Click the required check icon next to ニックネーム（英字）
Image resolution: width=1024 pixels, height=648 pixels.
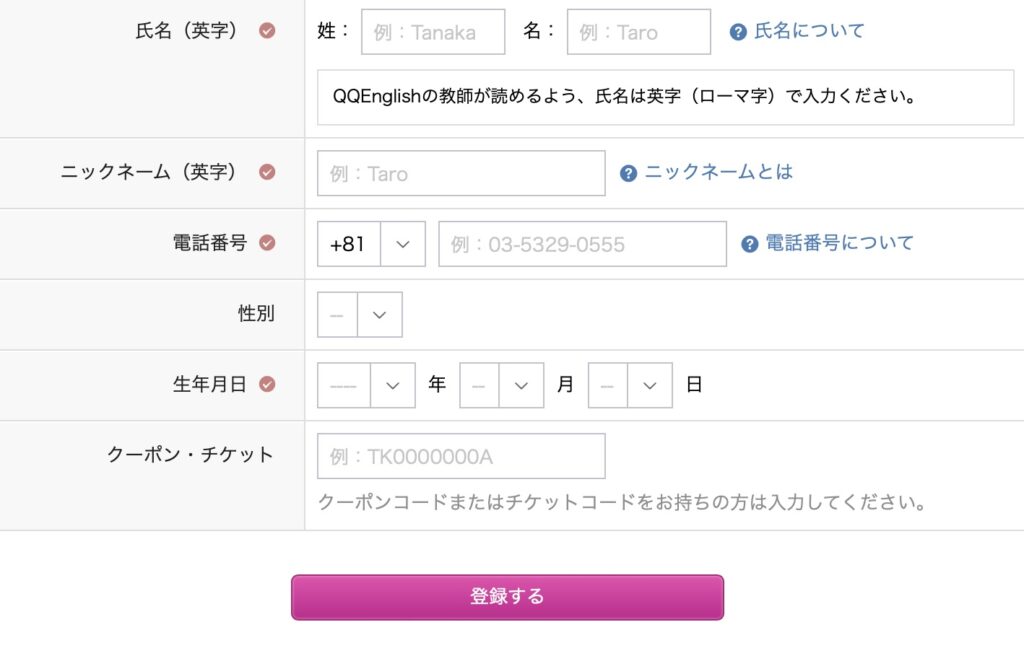tap(267, 172)
